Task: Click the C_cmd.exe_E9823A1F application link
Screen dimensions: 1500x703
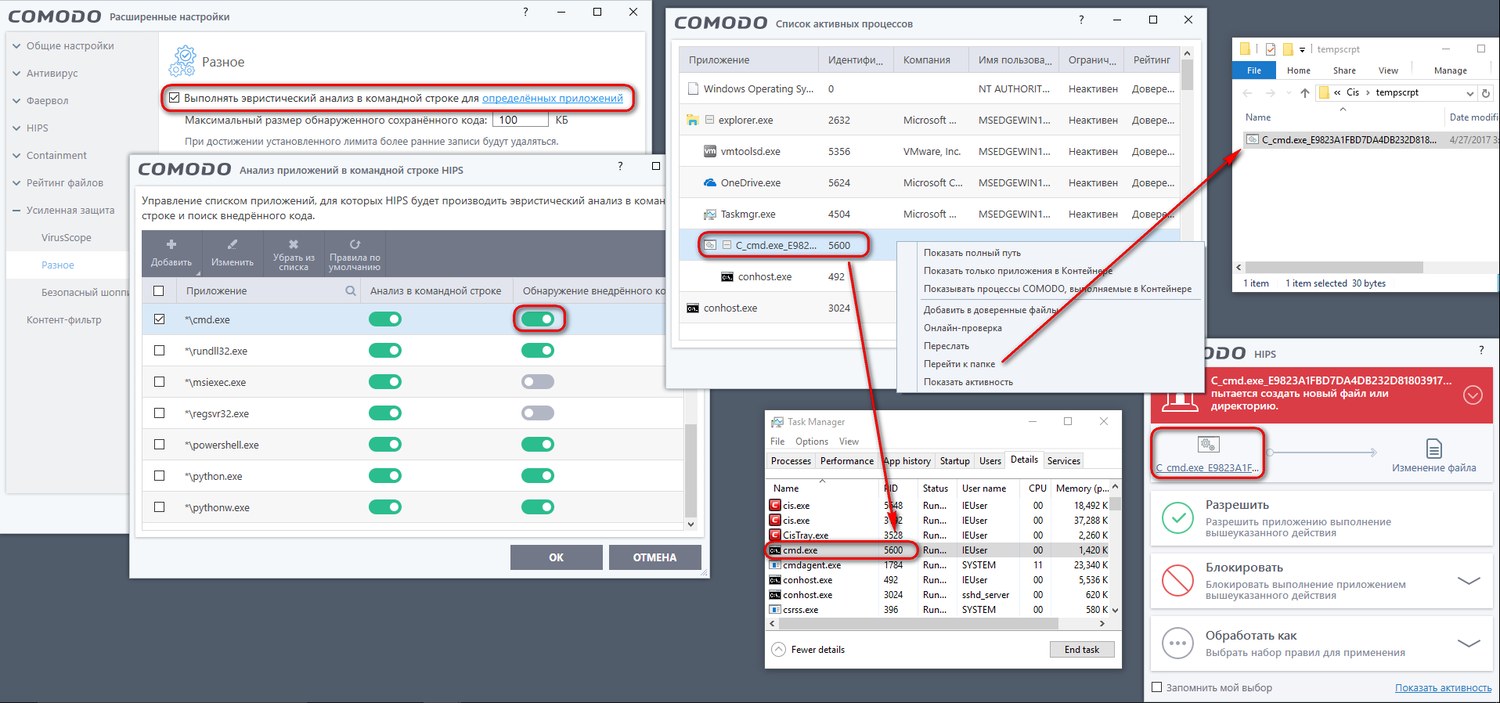Action: tap(1207, 468)
